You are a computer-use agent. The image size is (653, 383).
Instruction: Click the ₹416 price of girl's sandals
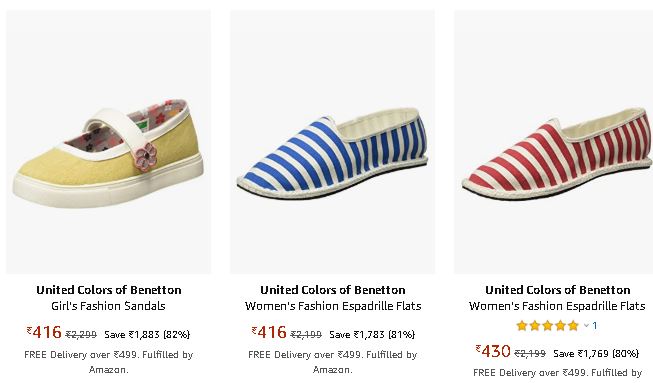point(44,332)
